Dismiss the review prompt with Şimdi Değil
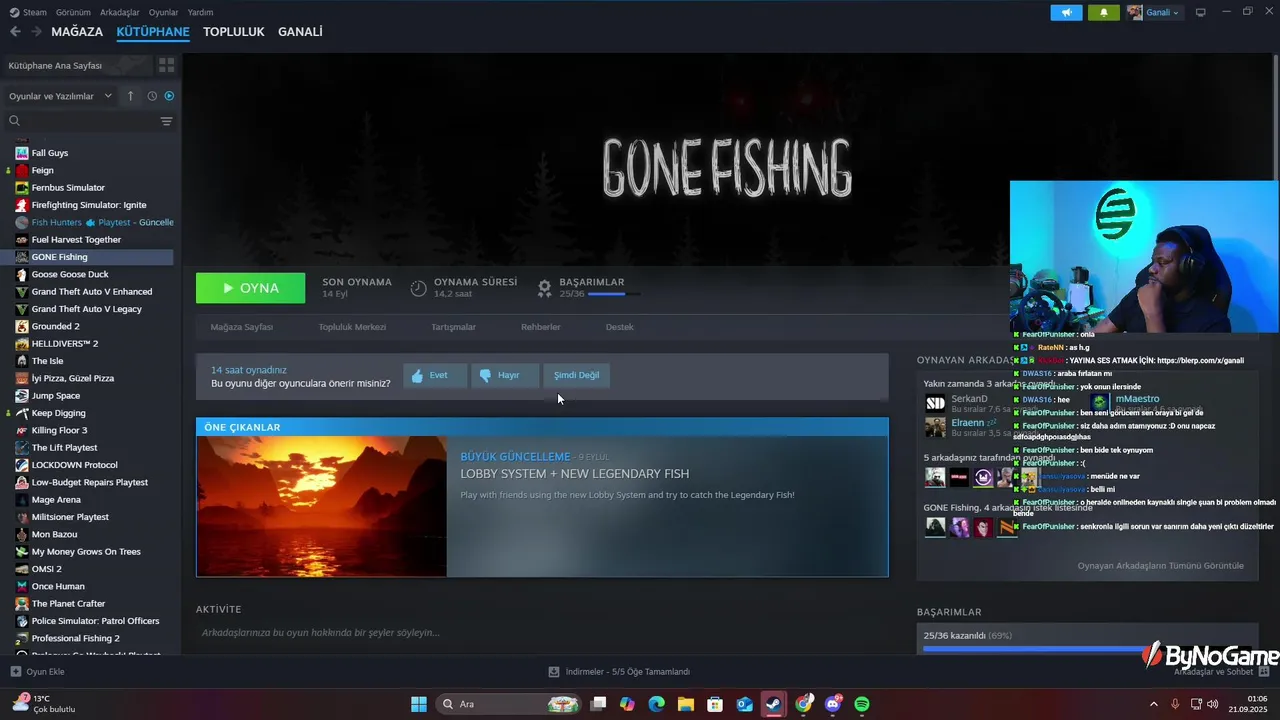 tap(577, 375)
